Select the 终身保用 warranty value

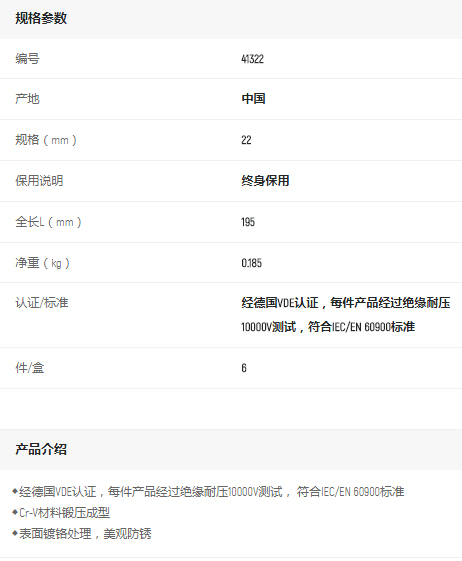(265, 181)
